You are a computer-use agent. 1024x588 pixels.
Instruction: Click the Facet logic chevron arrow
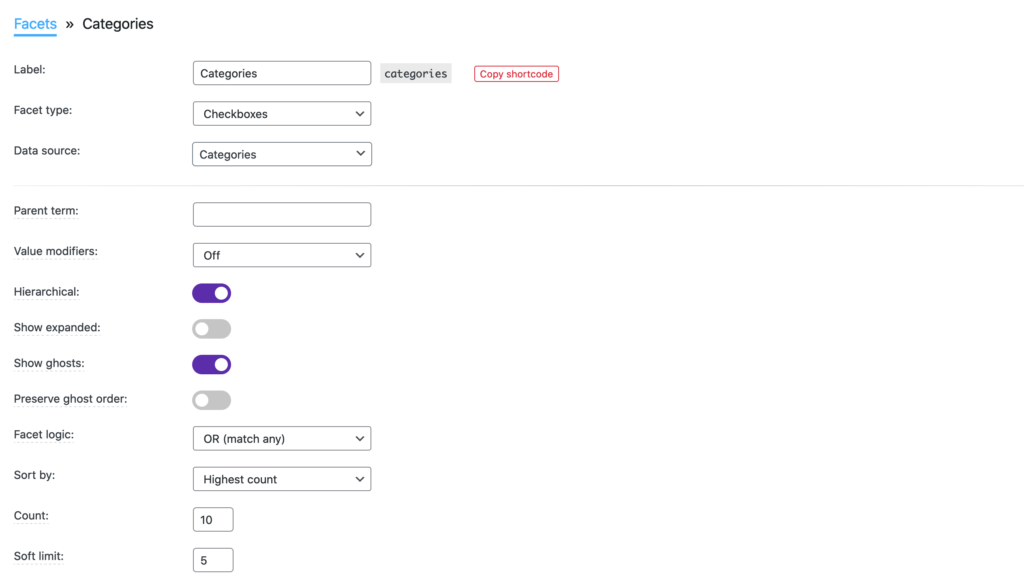tap(360, 439)
